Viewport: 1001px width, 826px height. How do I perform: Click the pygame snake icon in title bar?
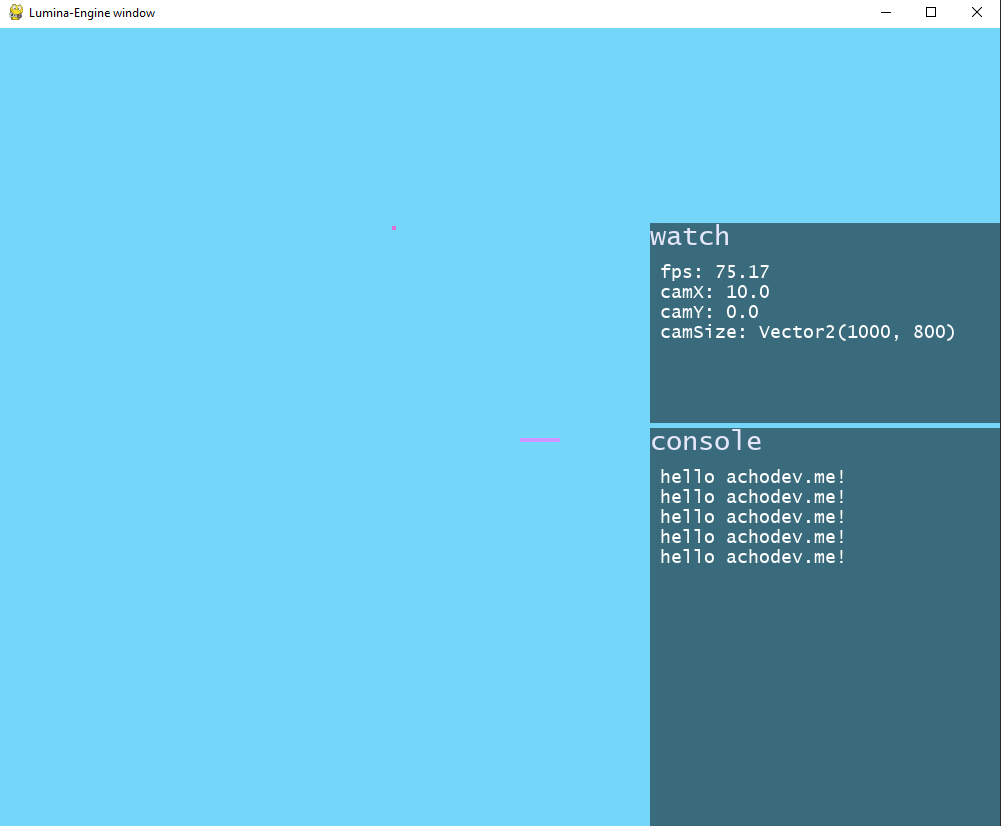point(16,13)
